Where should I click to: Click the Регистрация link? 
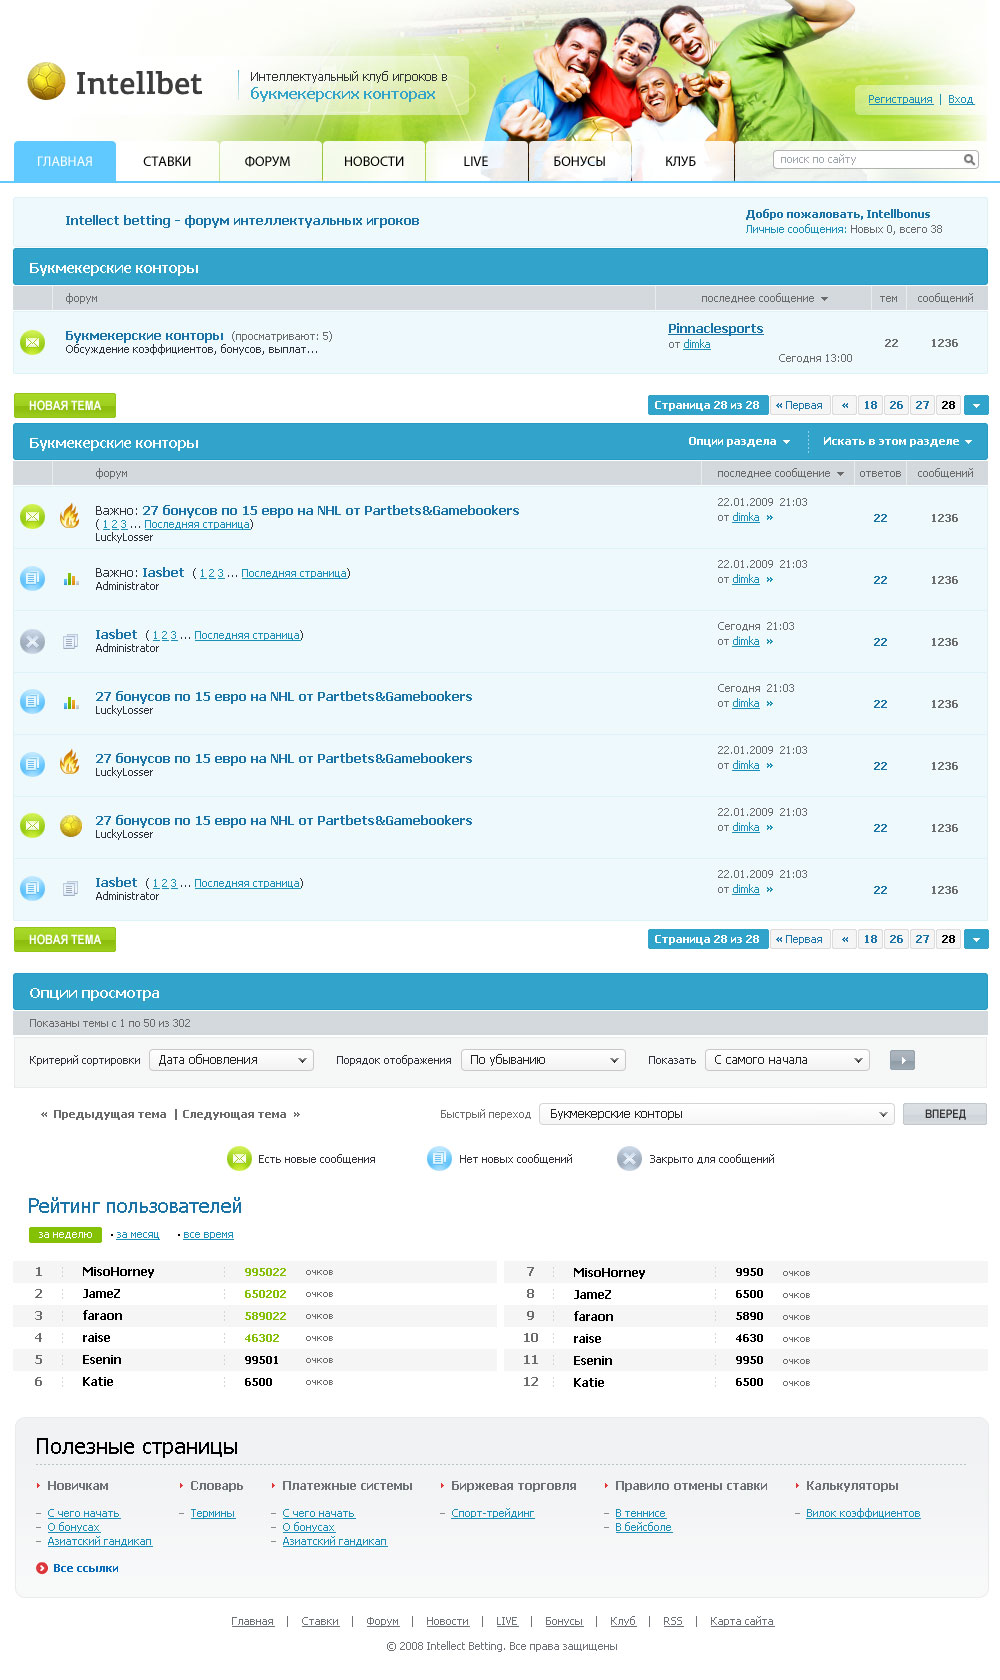click(900, 99)
